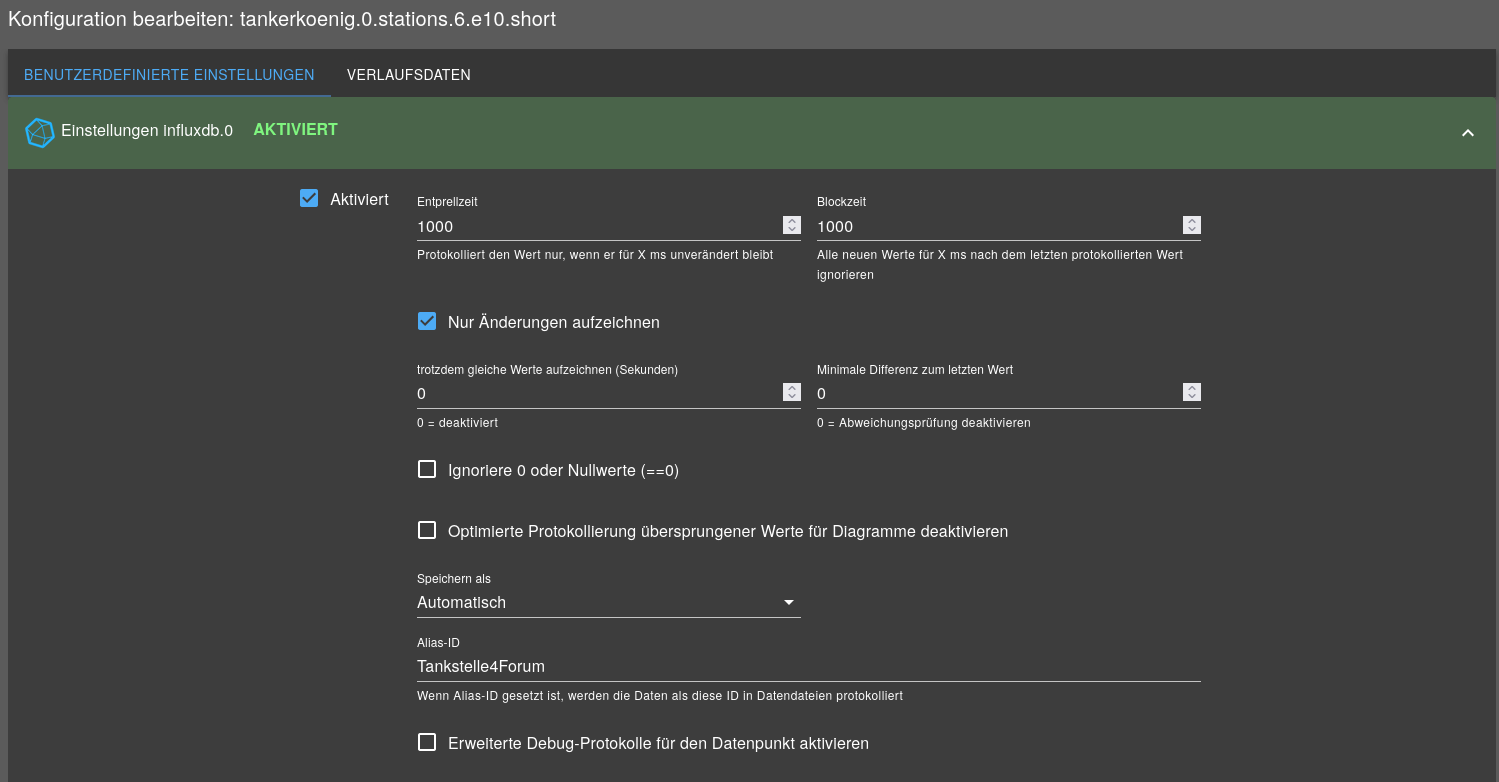Click spinner of gleiche Werte aufzeichnen field
Viewport: 1499px width, 782px height.
792,392
